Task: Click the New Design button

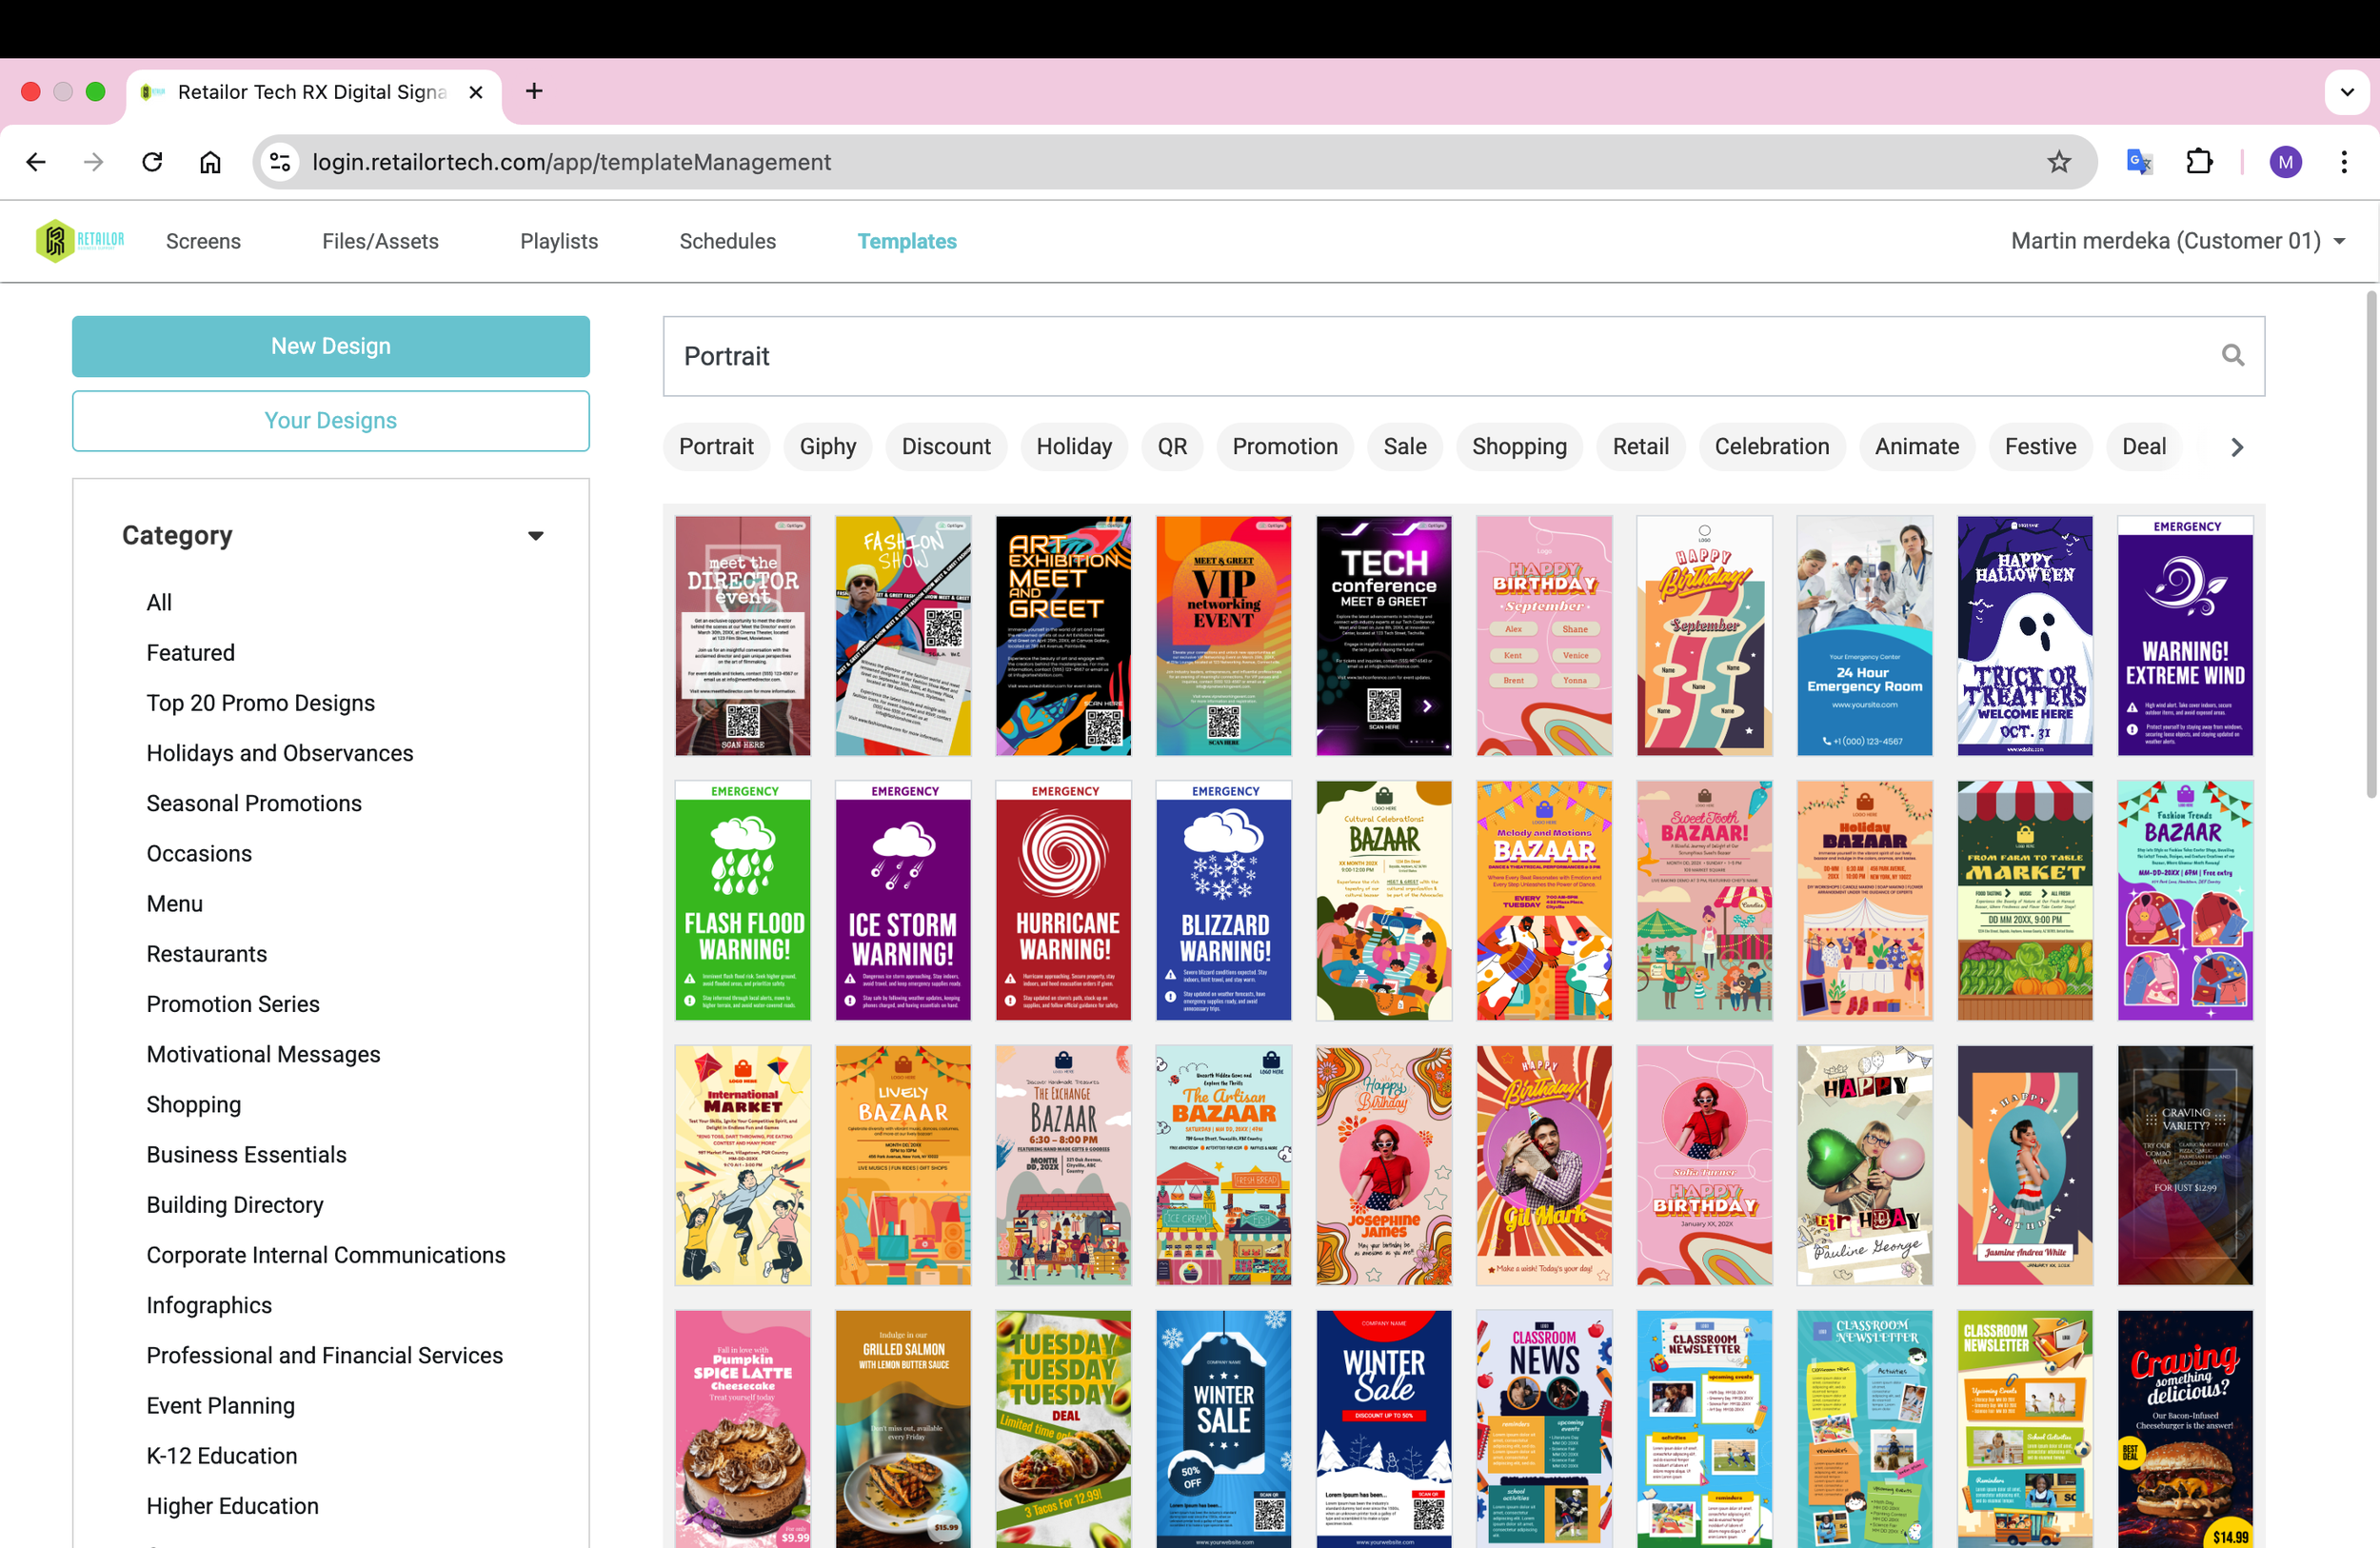Action: (330, 346)
